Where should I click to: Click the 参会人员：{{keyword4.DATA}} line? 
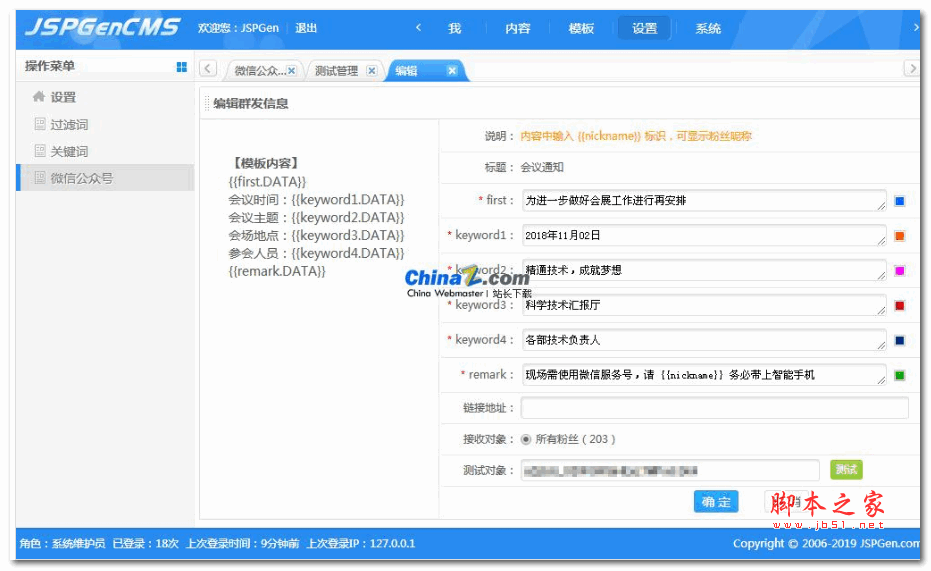point(316,253)
